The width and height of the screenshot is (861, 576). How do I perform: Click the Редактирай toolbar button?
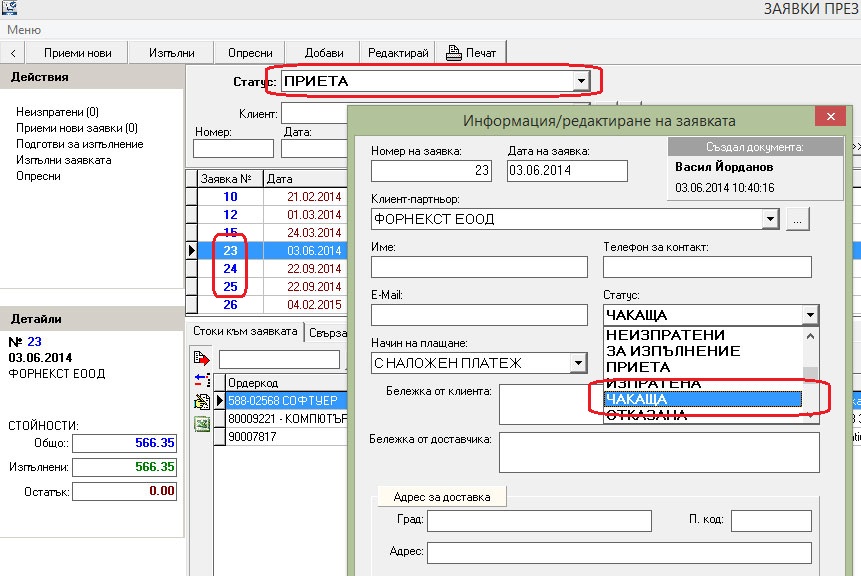398,53
